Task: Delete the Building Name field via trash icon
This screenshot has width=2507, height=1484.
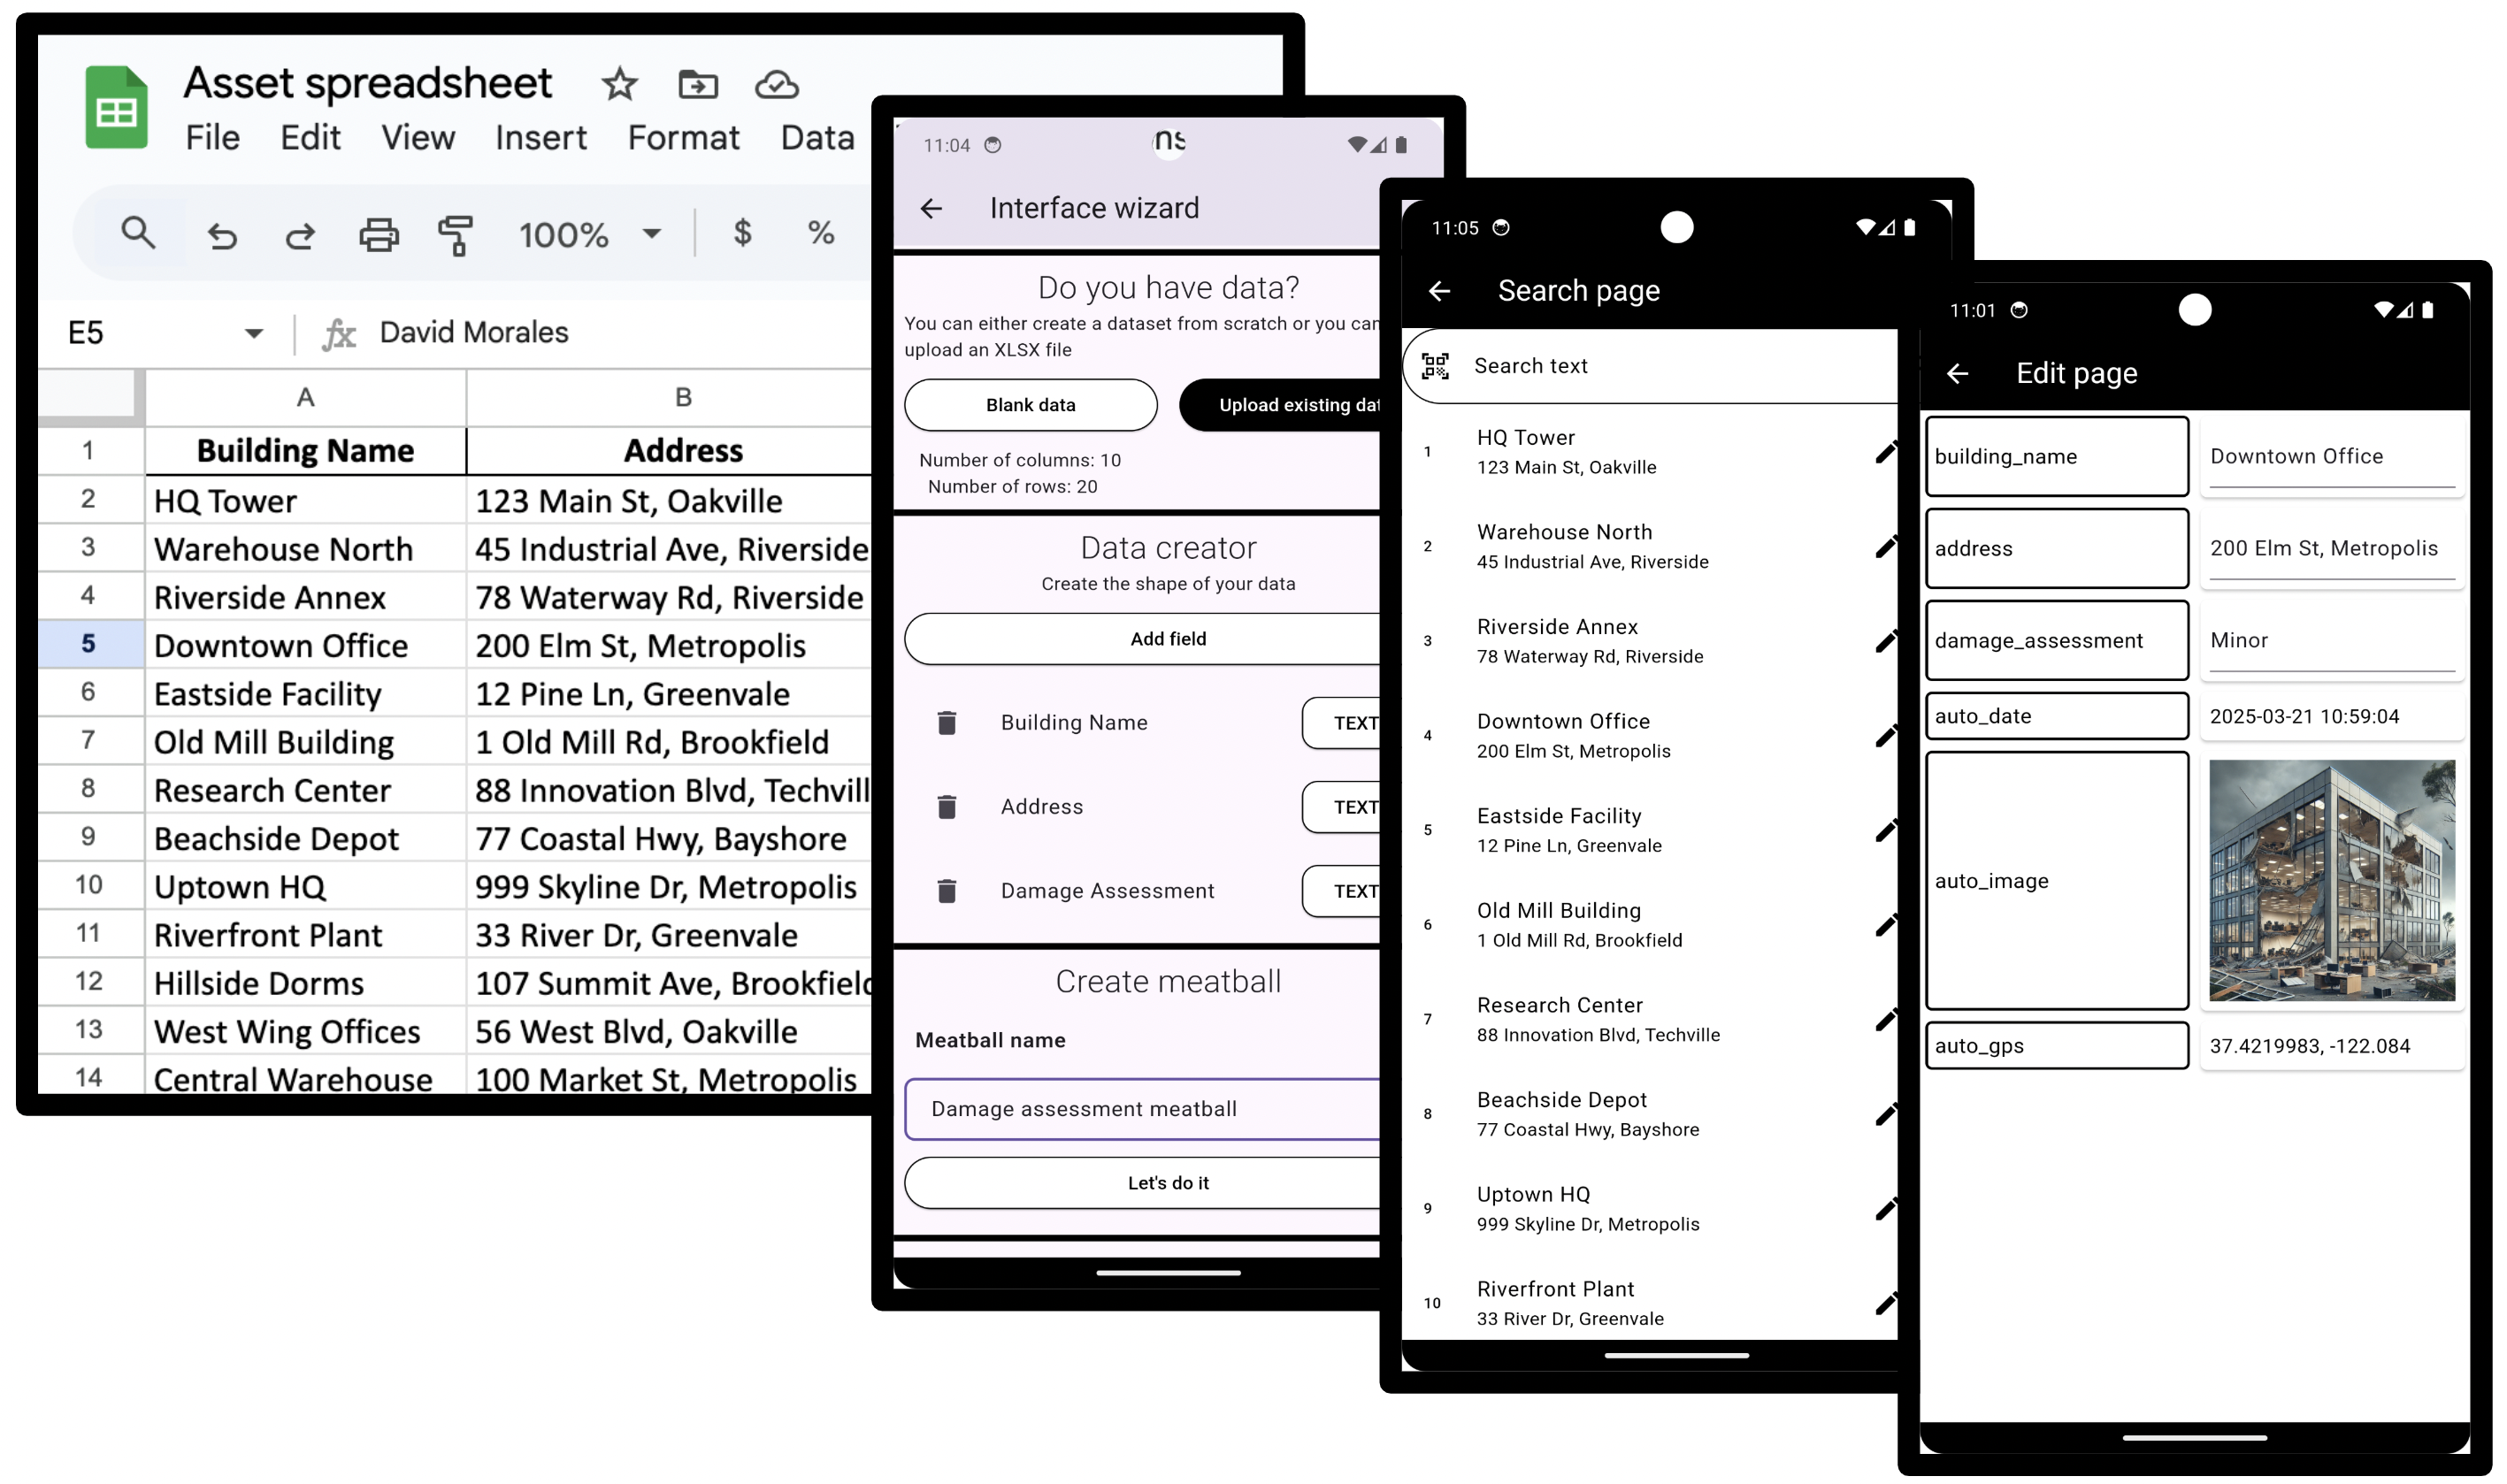Action: 946,722
